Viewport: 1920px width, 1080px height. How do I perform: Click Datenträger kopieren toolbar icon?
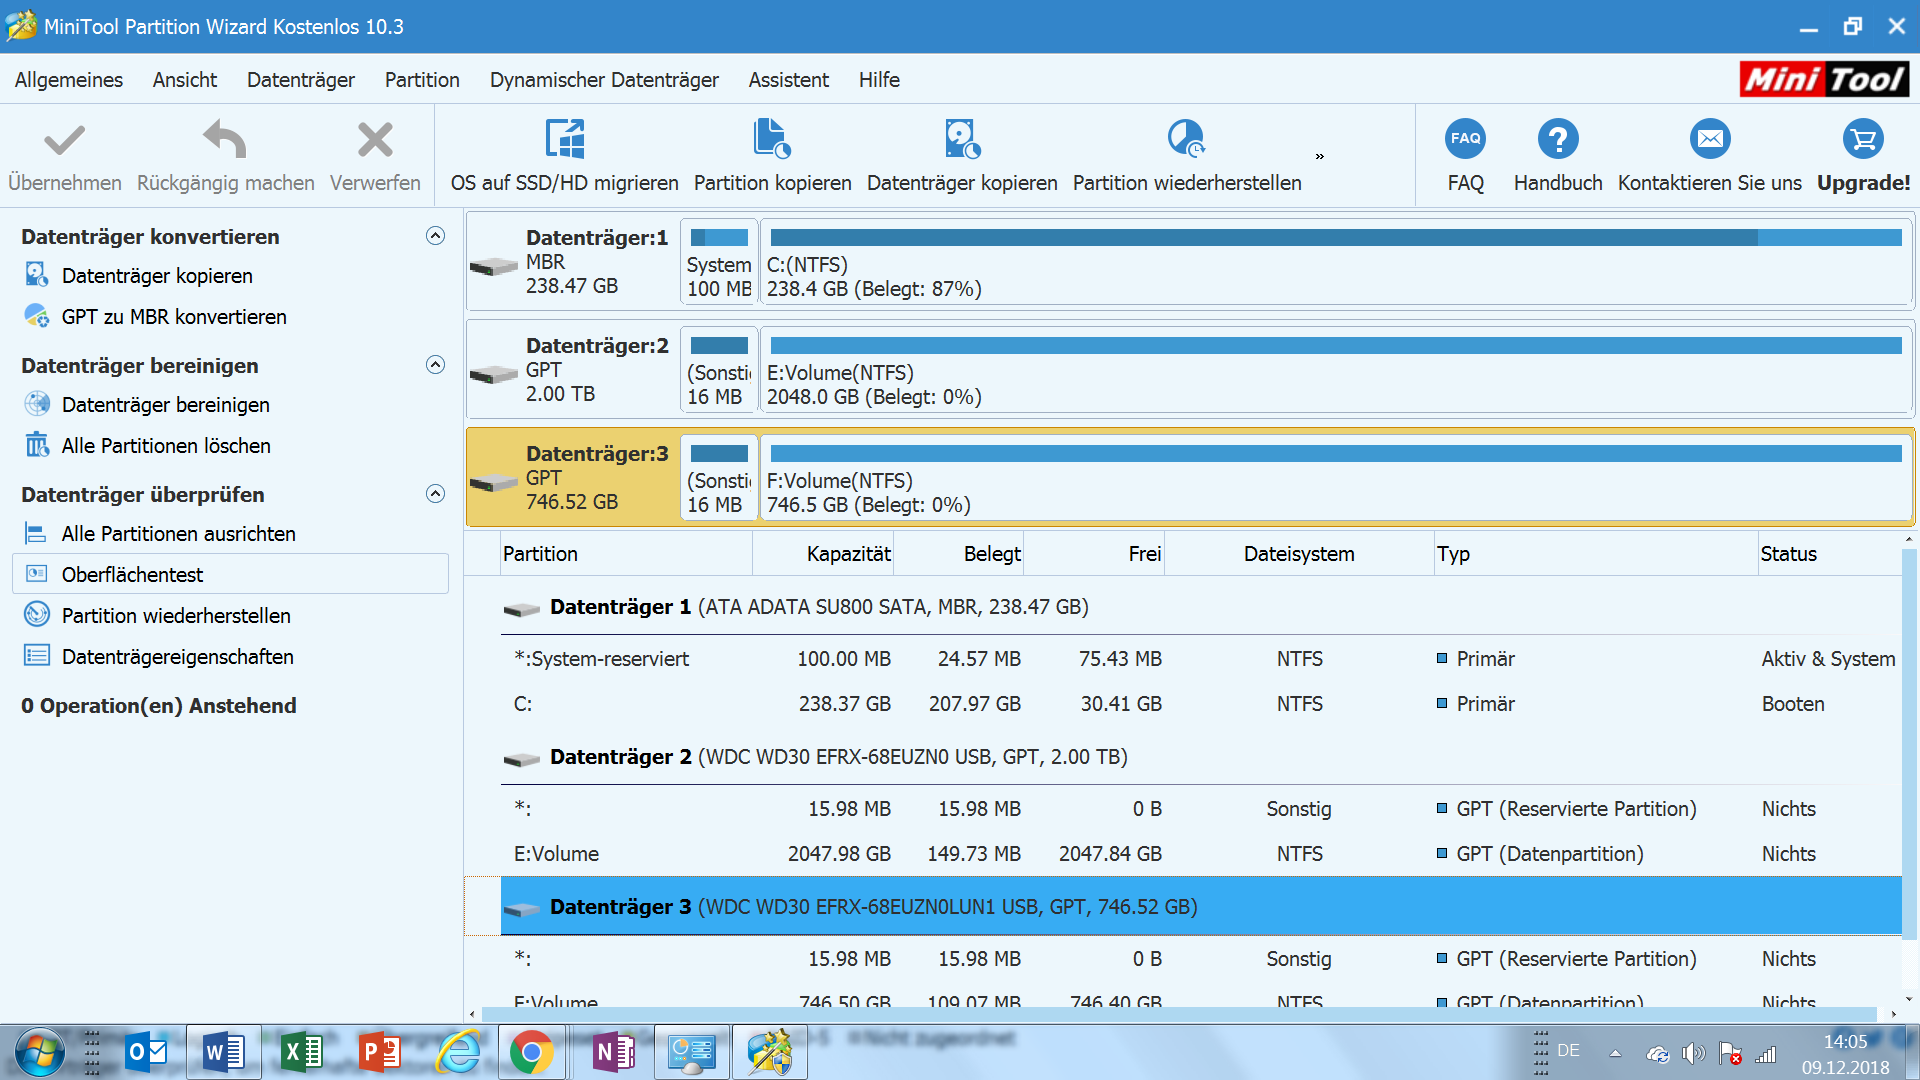click(962, 140)
